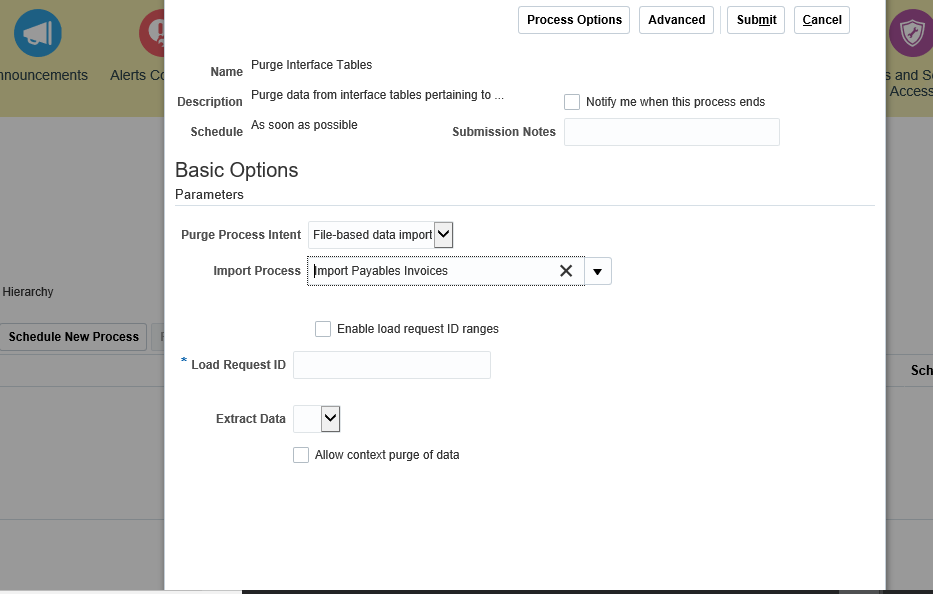Click inside the Submission Notes field
The width and height of the screenshot is (933, 594).
coord(671,131)
